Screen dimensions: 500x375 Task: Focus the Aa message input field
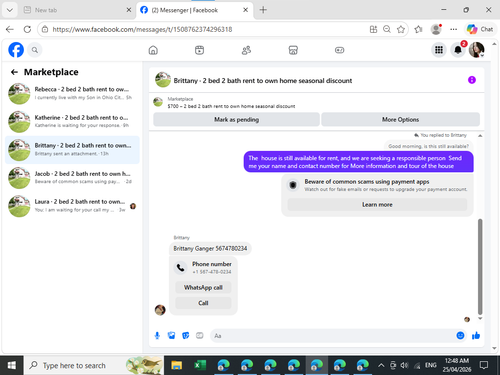coord(333,336)
